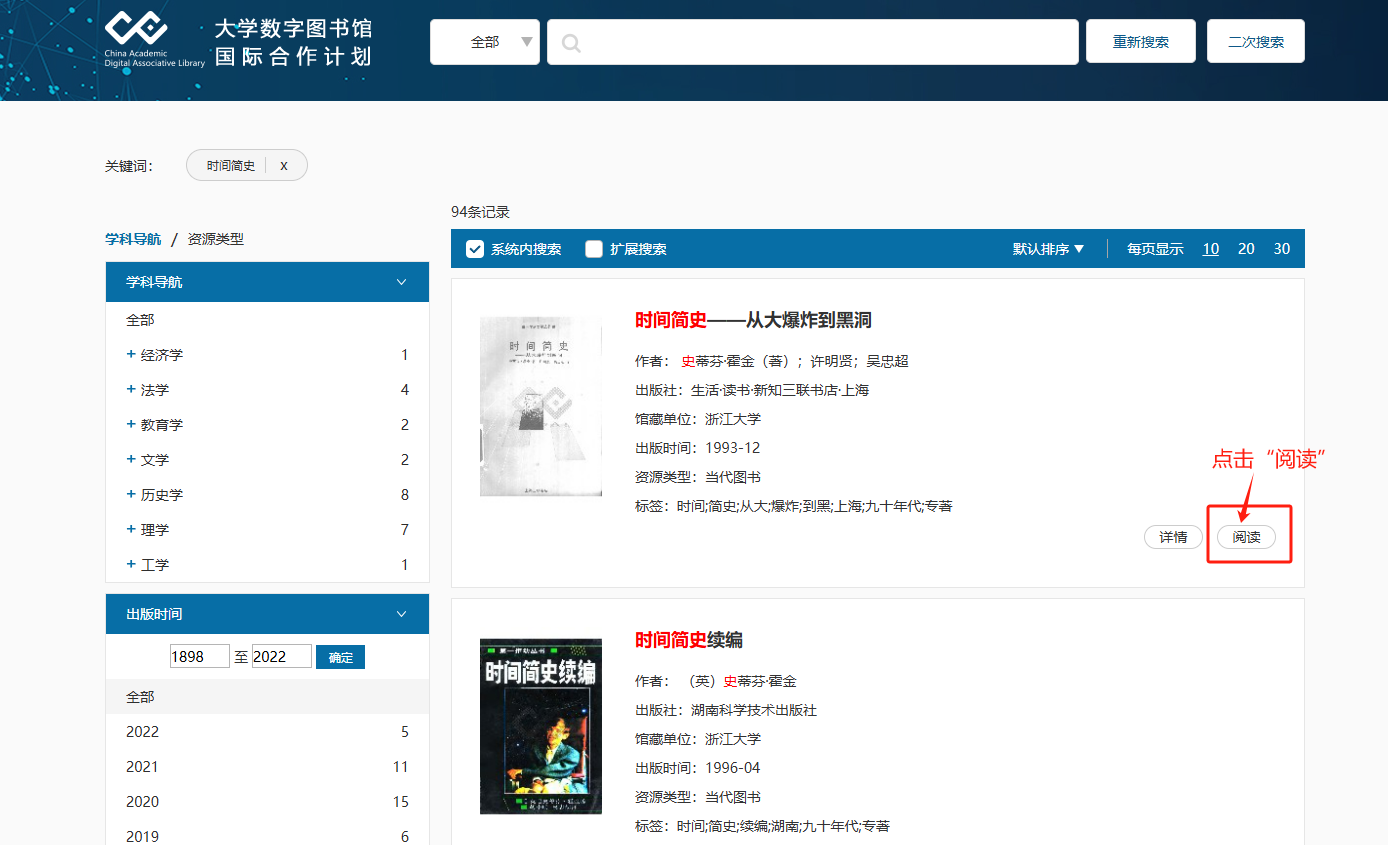Click the search magnifier icon
The width and height of the screenshot is (1388, 845).
pyautogui.click(x=572, y=43)
